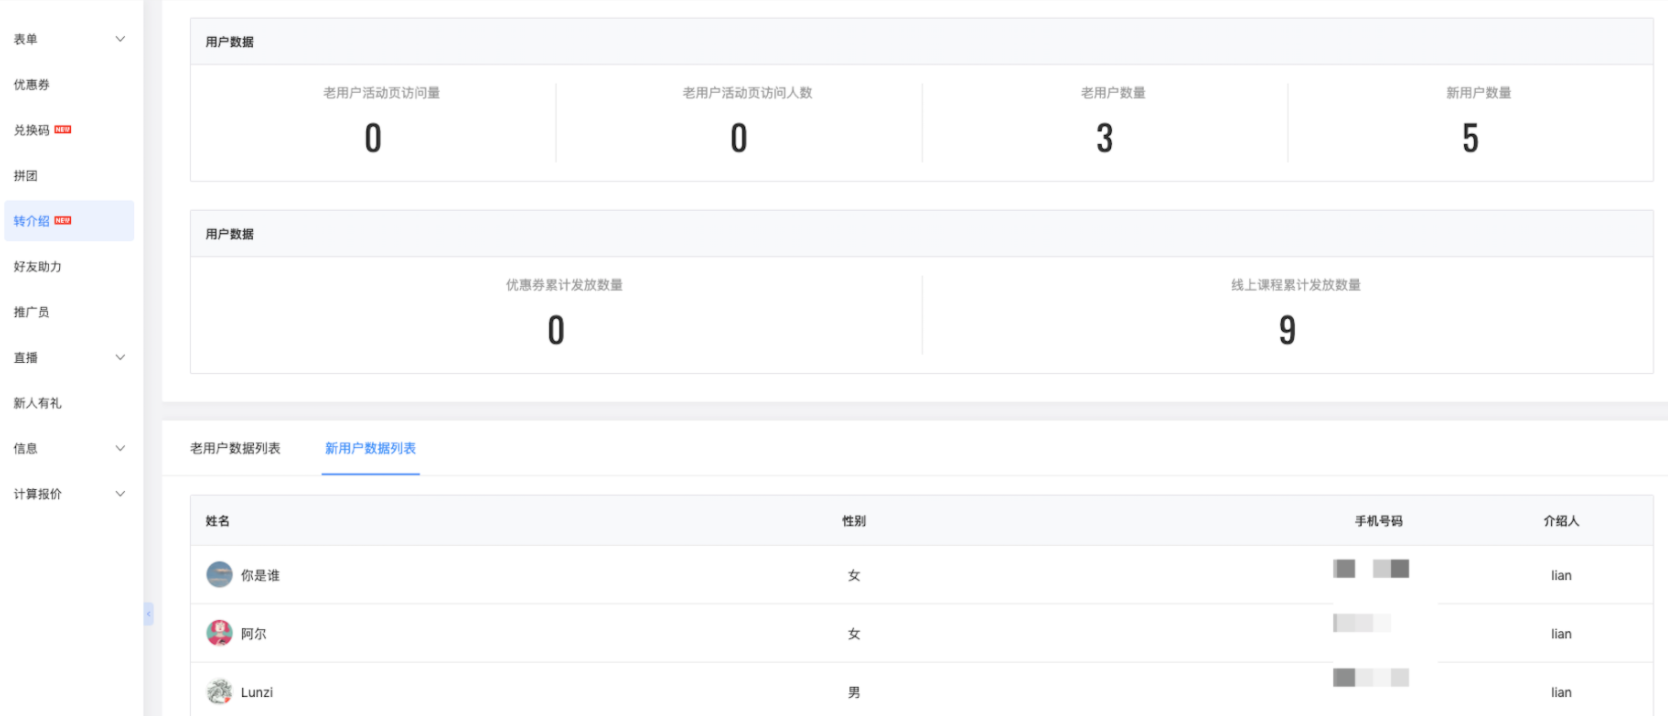Click the 新用户数量 statistic value 5

[1470, 138]
